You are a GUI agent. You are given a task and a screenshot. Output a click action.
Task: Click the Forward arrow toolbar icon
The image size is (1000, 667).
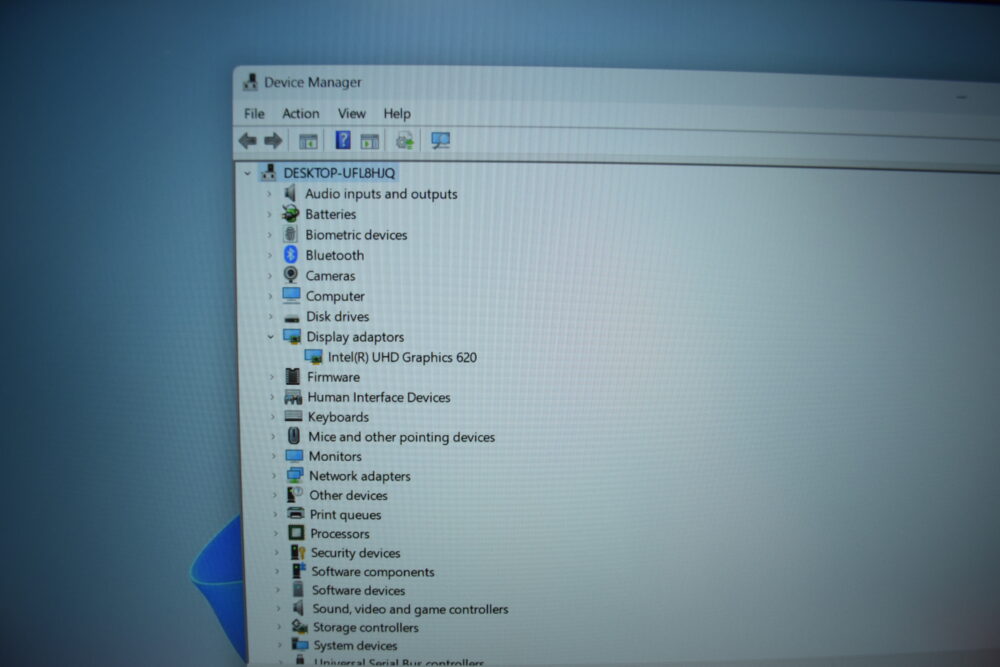coord(274,140)
